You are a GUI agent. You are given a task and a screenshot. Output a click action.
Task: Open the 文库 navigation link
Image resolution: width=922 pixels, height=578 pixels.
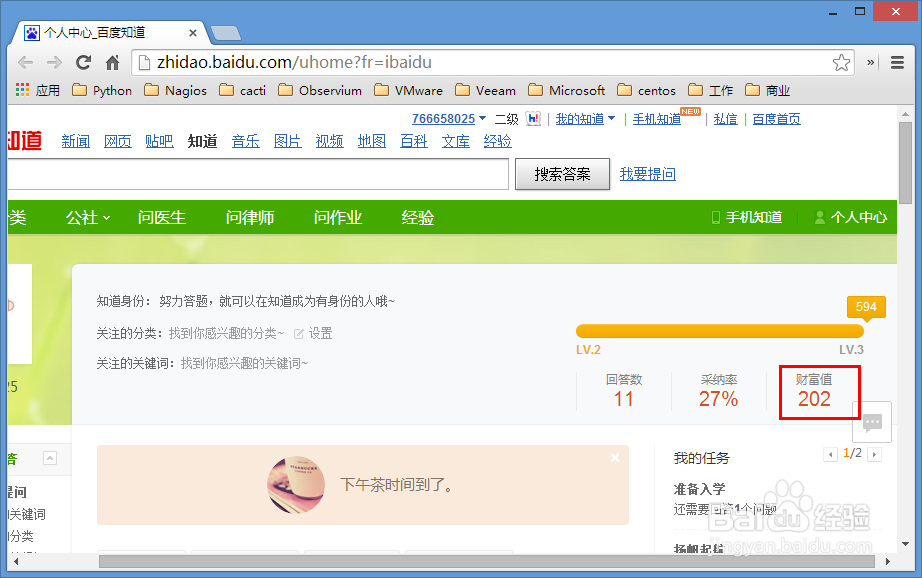(x=456, y=141)
